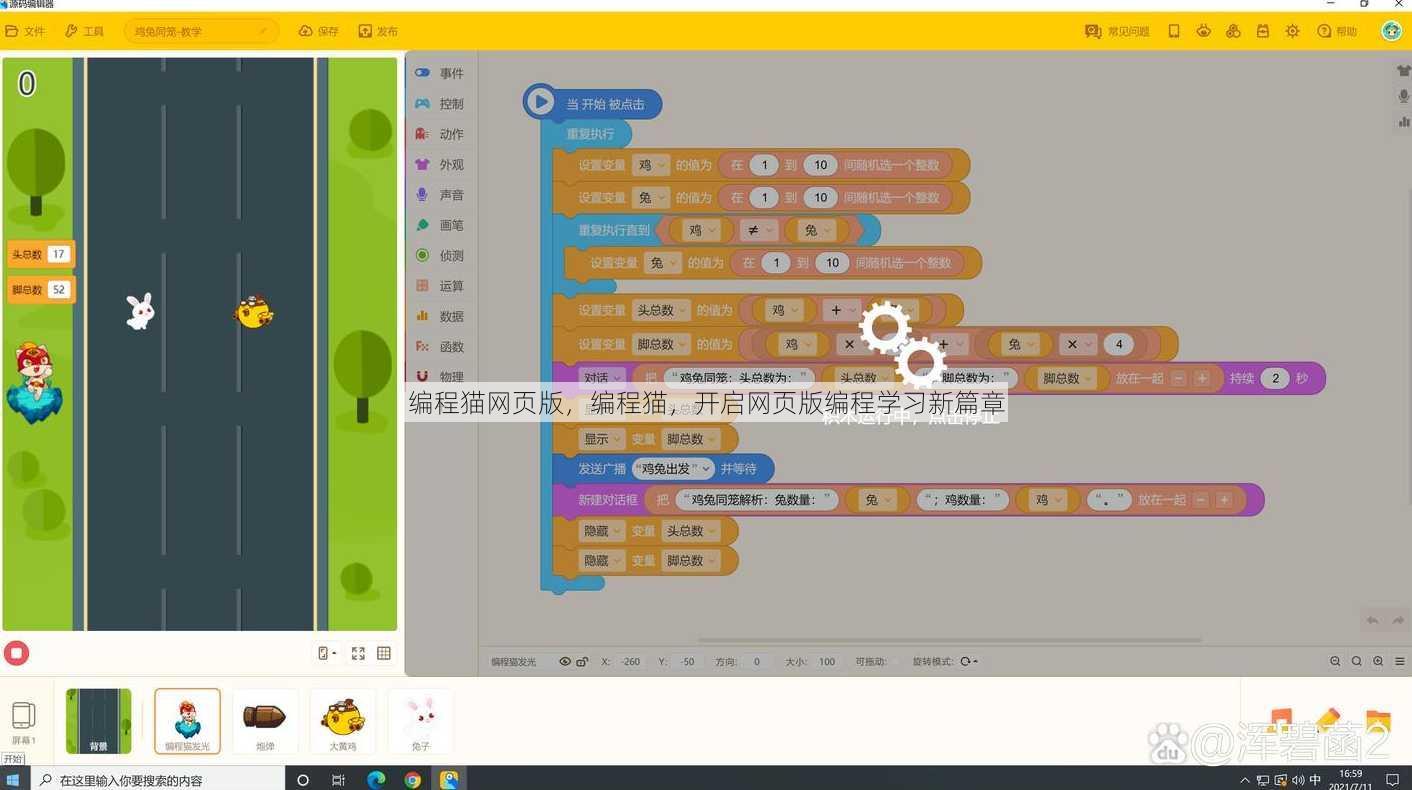The image size is (1412, 790).
Task: Open the 帮助 menu
Action: tap(1337, 31)
